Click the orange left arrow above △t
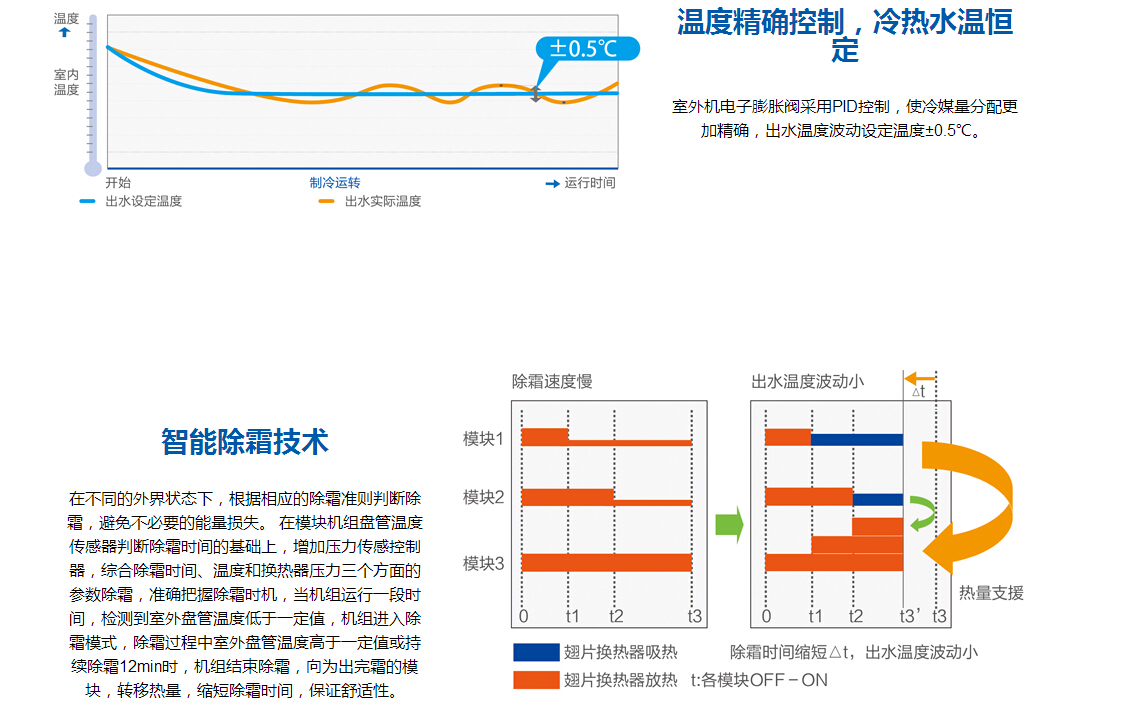 (920, 379)
